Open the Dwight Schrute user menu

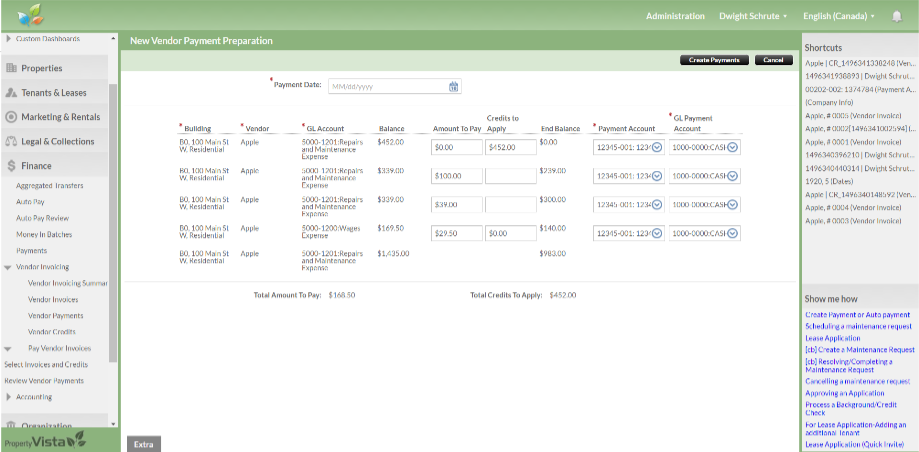pyautogui.click(x=752, y=16)
